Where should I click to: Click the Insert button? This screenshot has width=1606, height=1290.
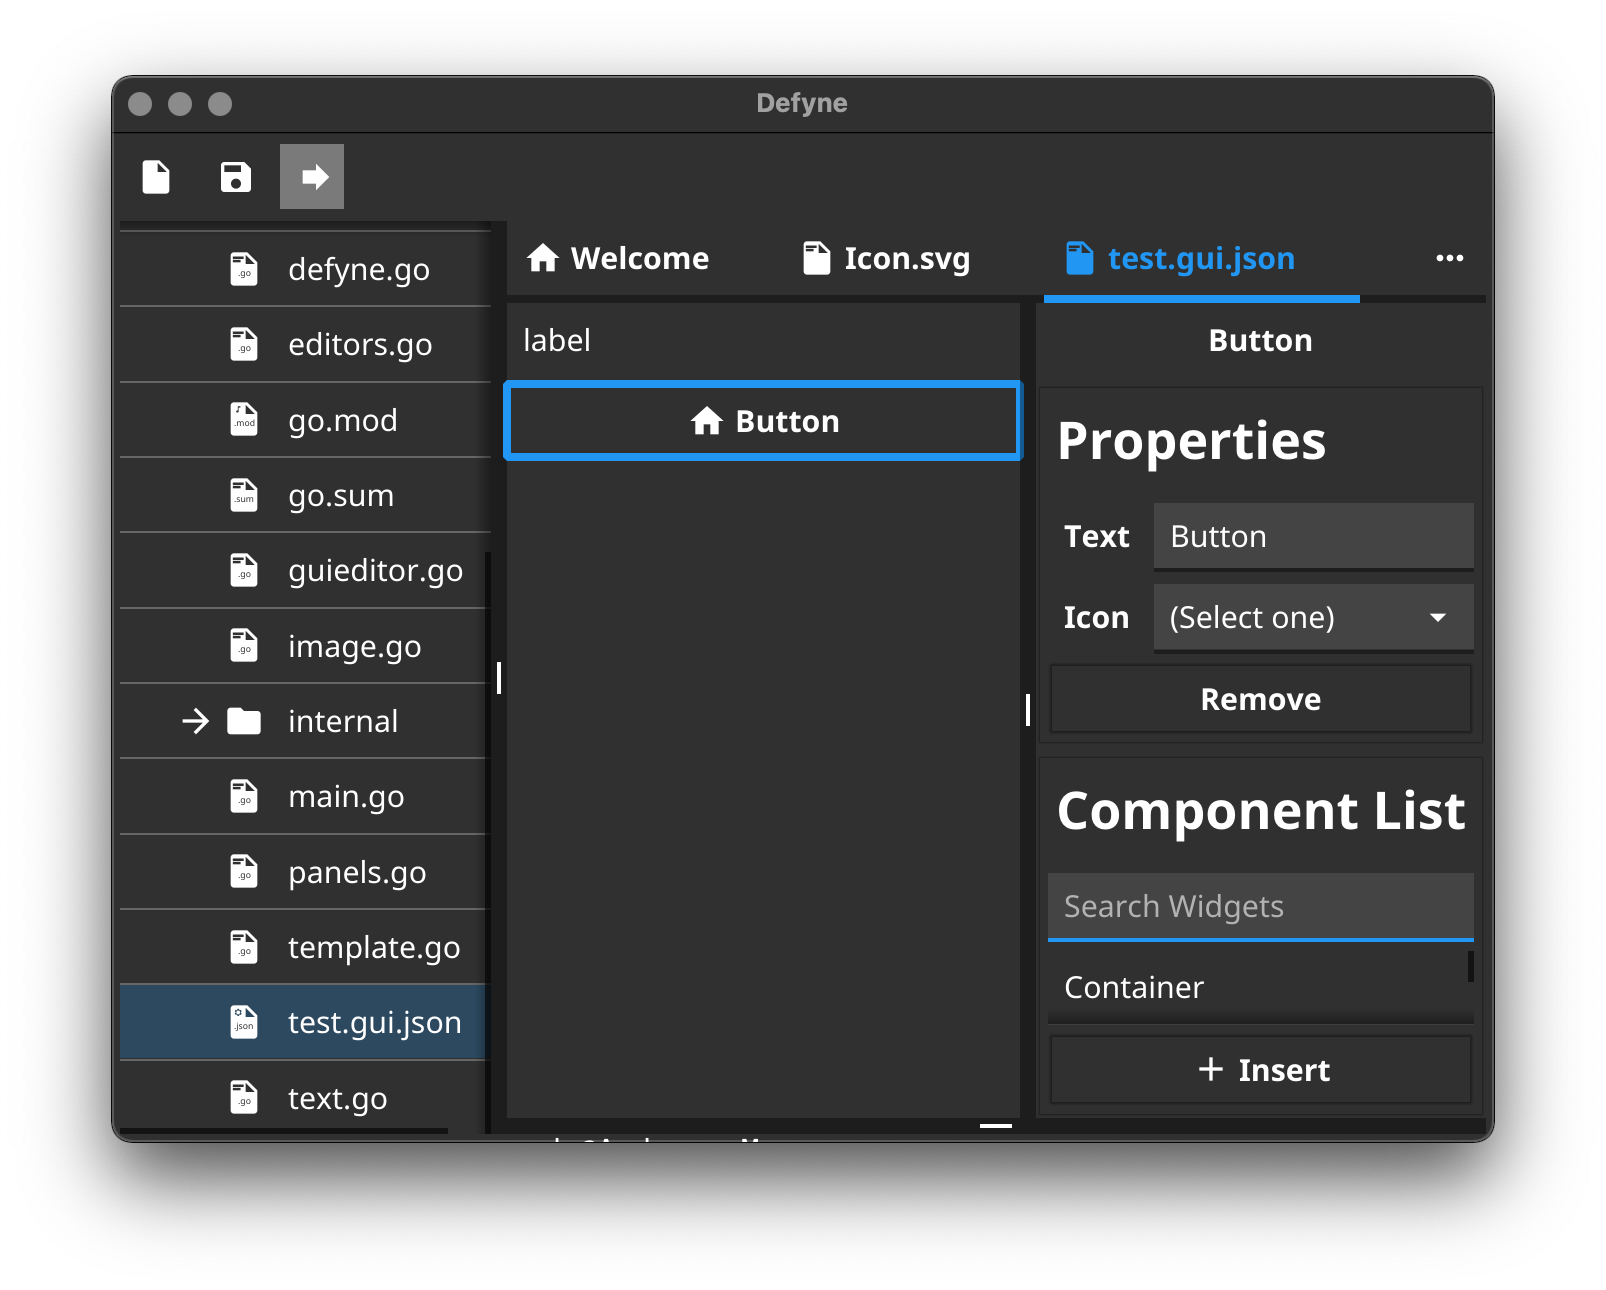(x=1260, y=1070)
